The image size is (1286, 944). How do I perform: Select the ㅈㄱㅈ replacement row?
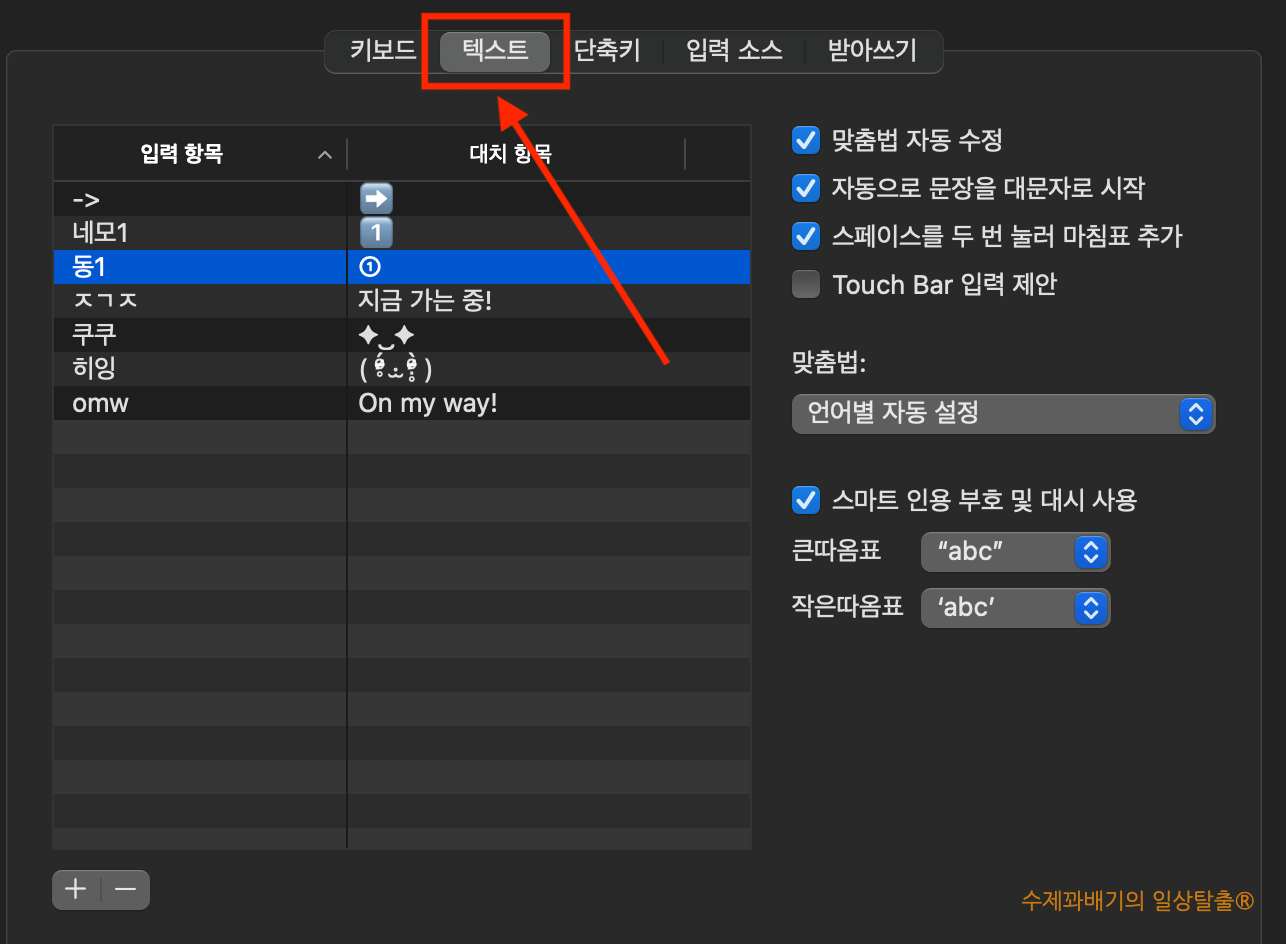200,301
